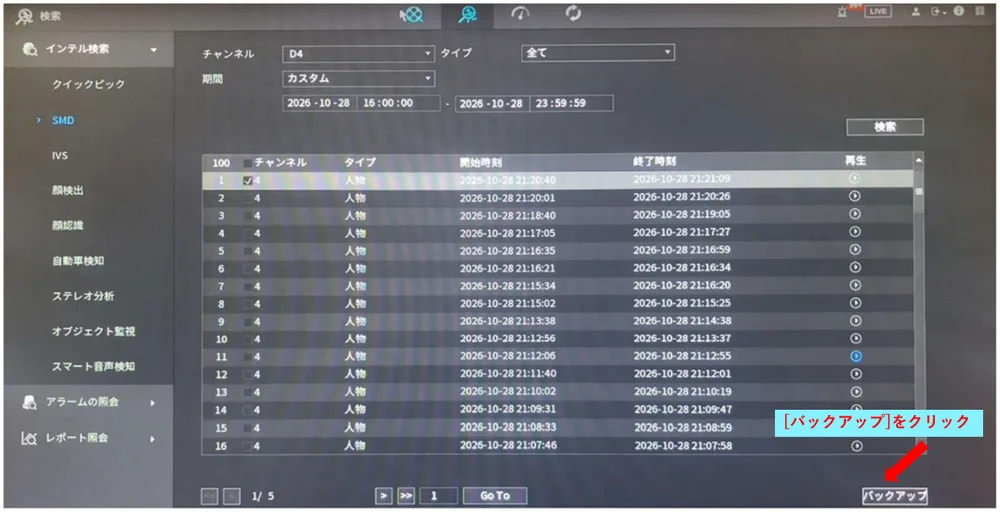Image resolution: width=1000 pixels, height=512 pixels.
Task: Open the info icon at top right
Action: [959, 11]
